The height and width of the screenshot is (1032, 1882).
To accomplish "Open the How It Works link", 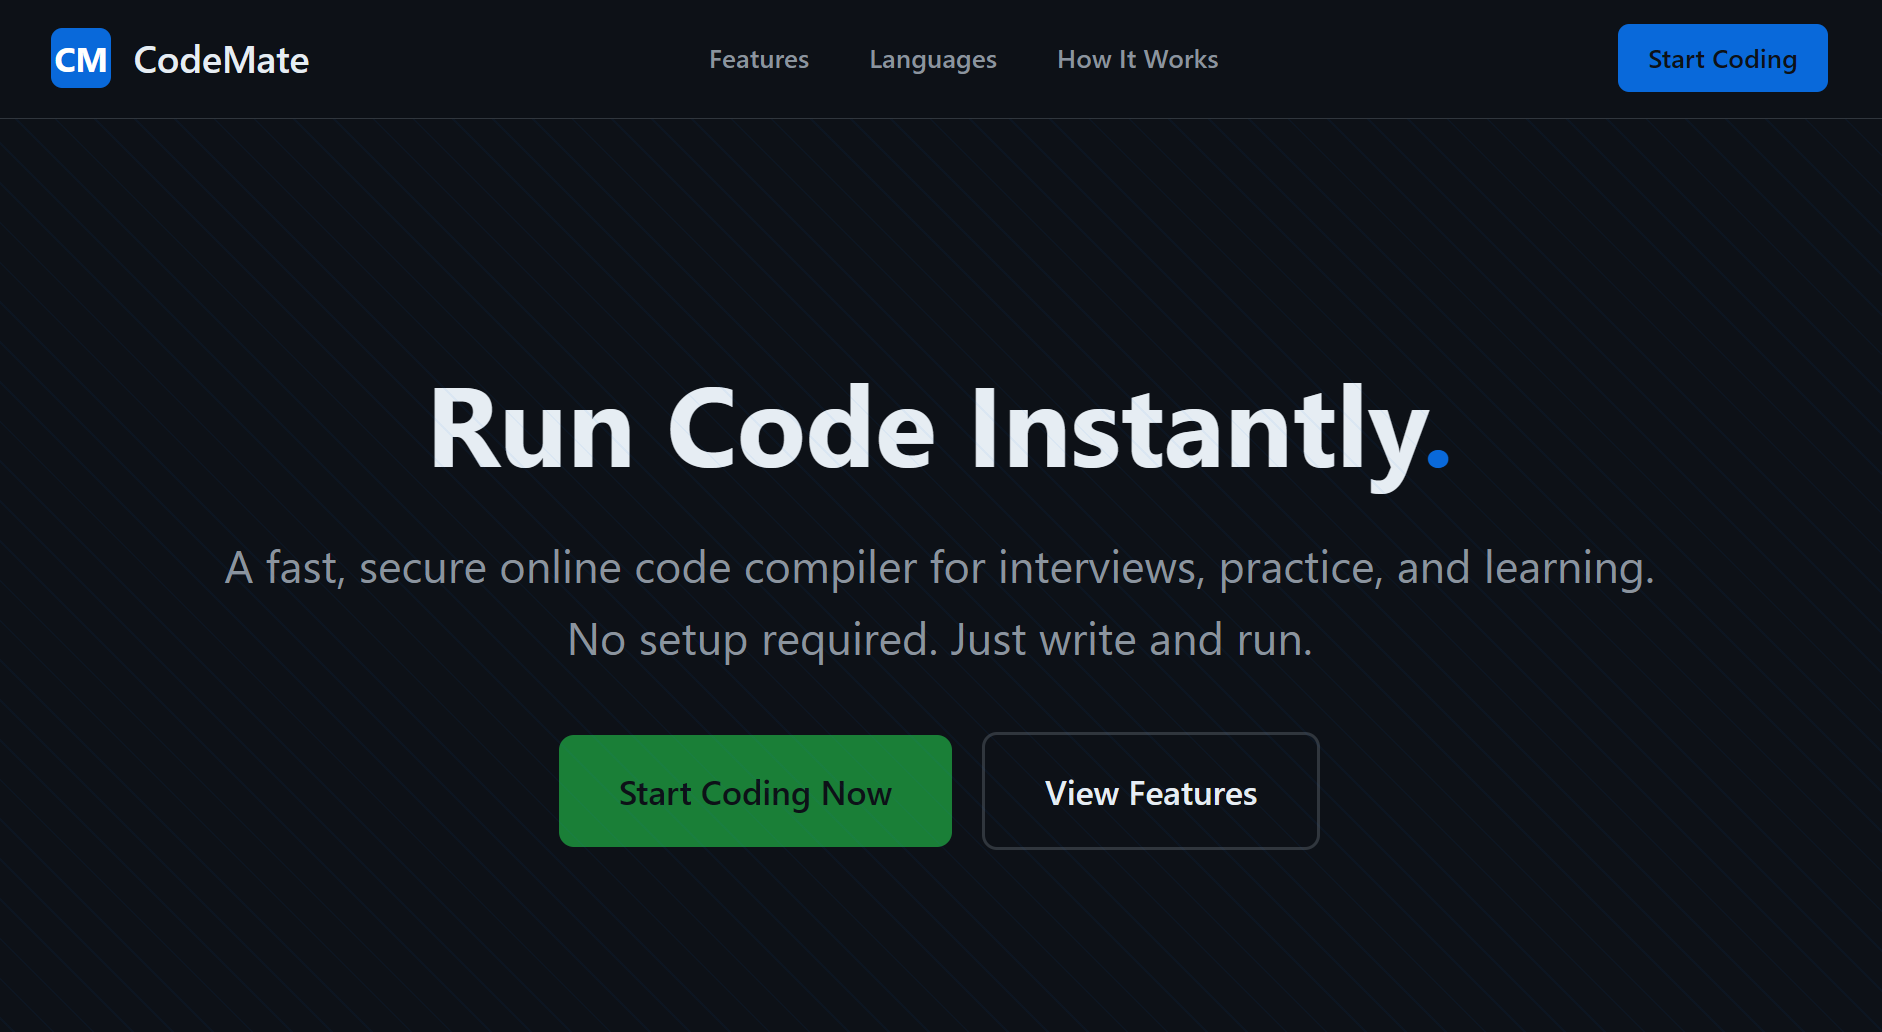I will coord(1138,60).
